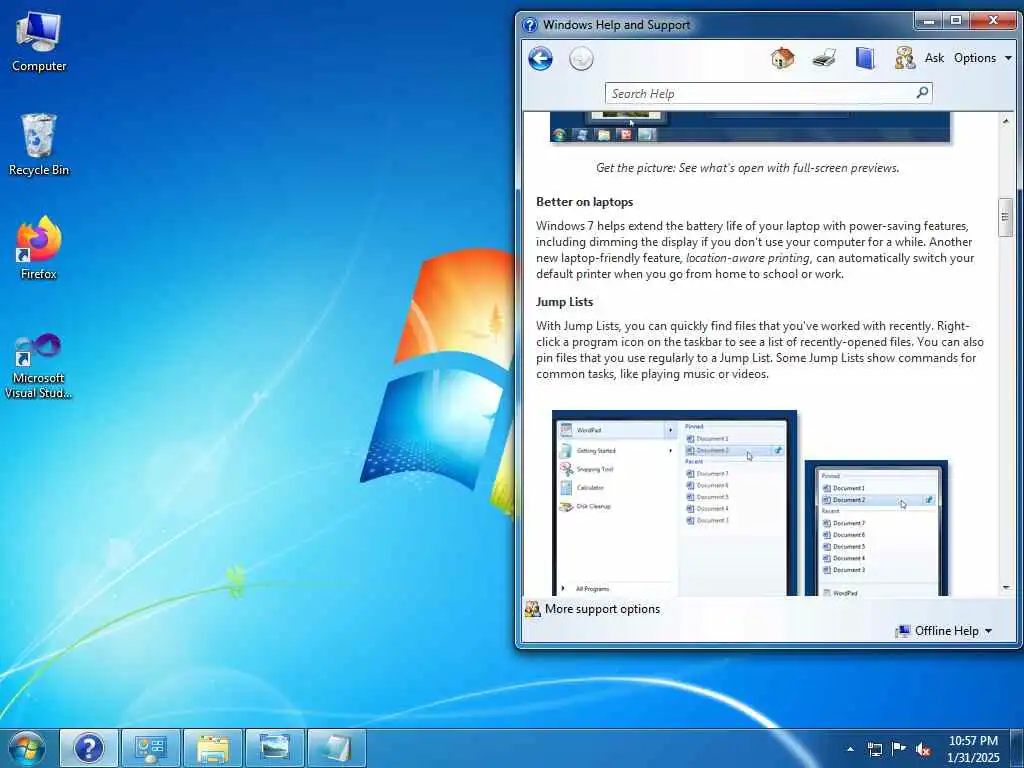Screen dimensions: 1024x768
Task: Maximize the Windows Help and Support window
Action: click(x=955, y=21)
